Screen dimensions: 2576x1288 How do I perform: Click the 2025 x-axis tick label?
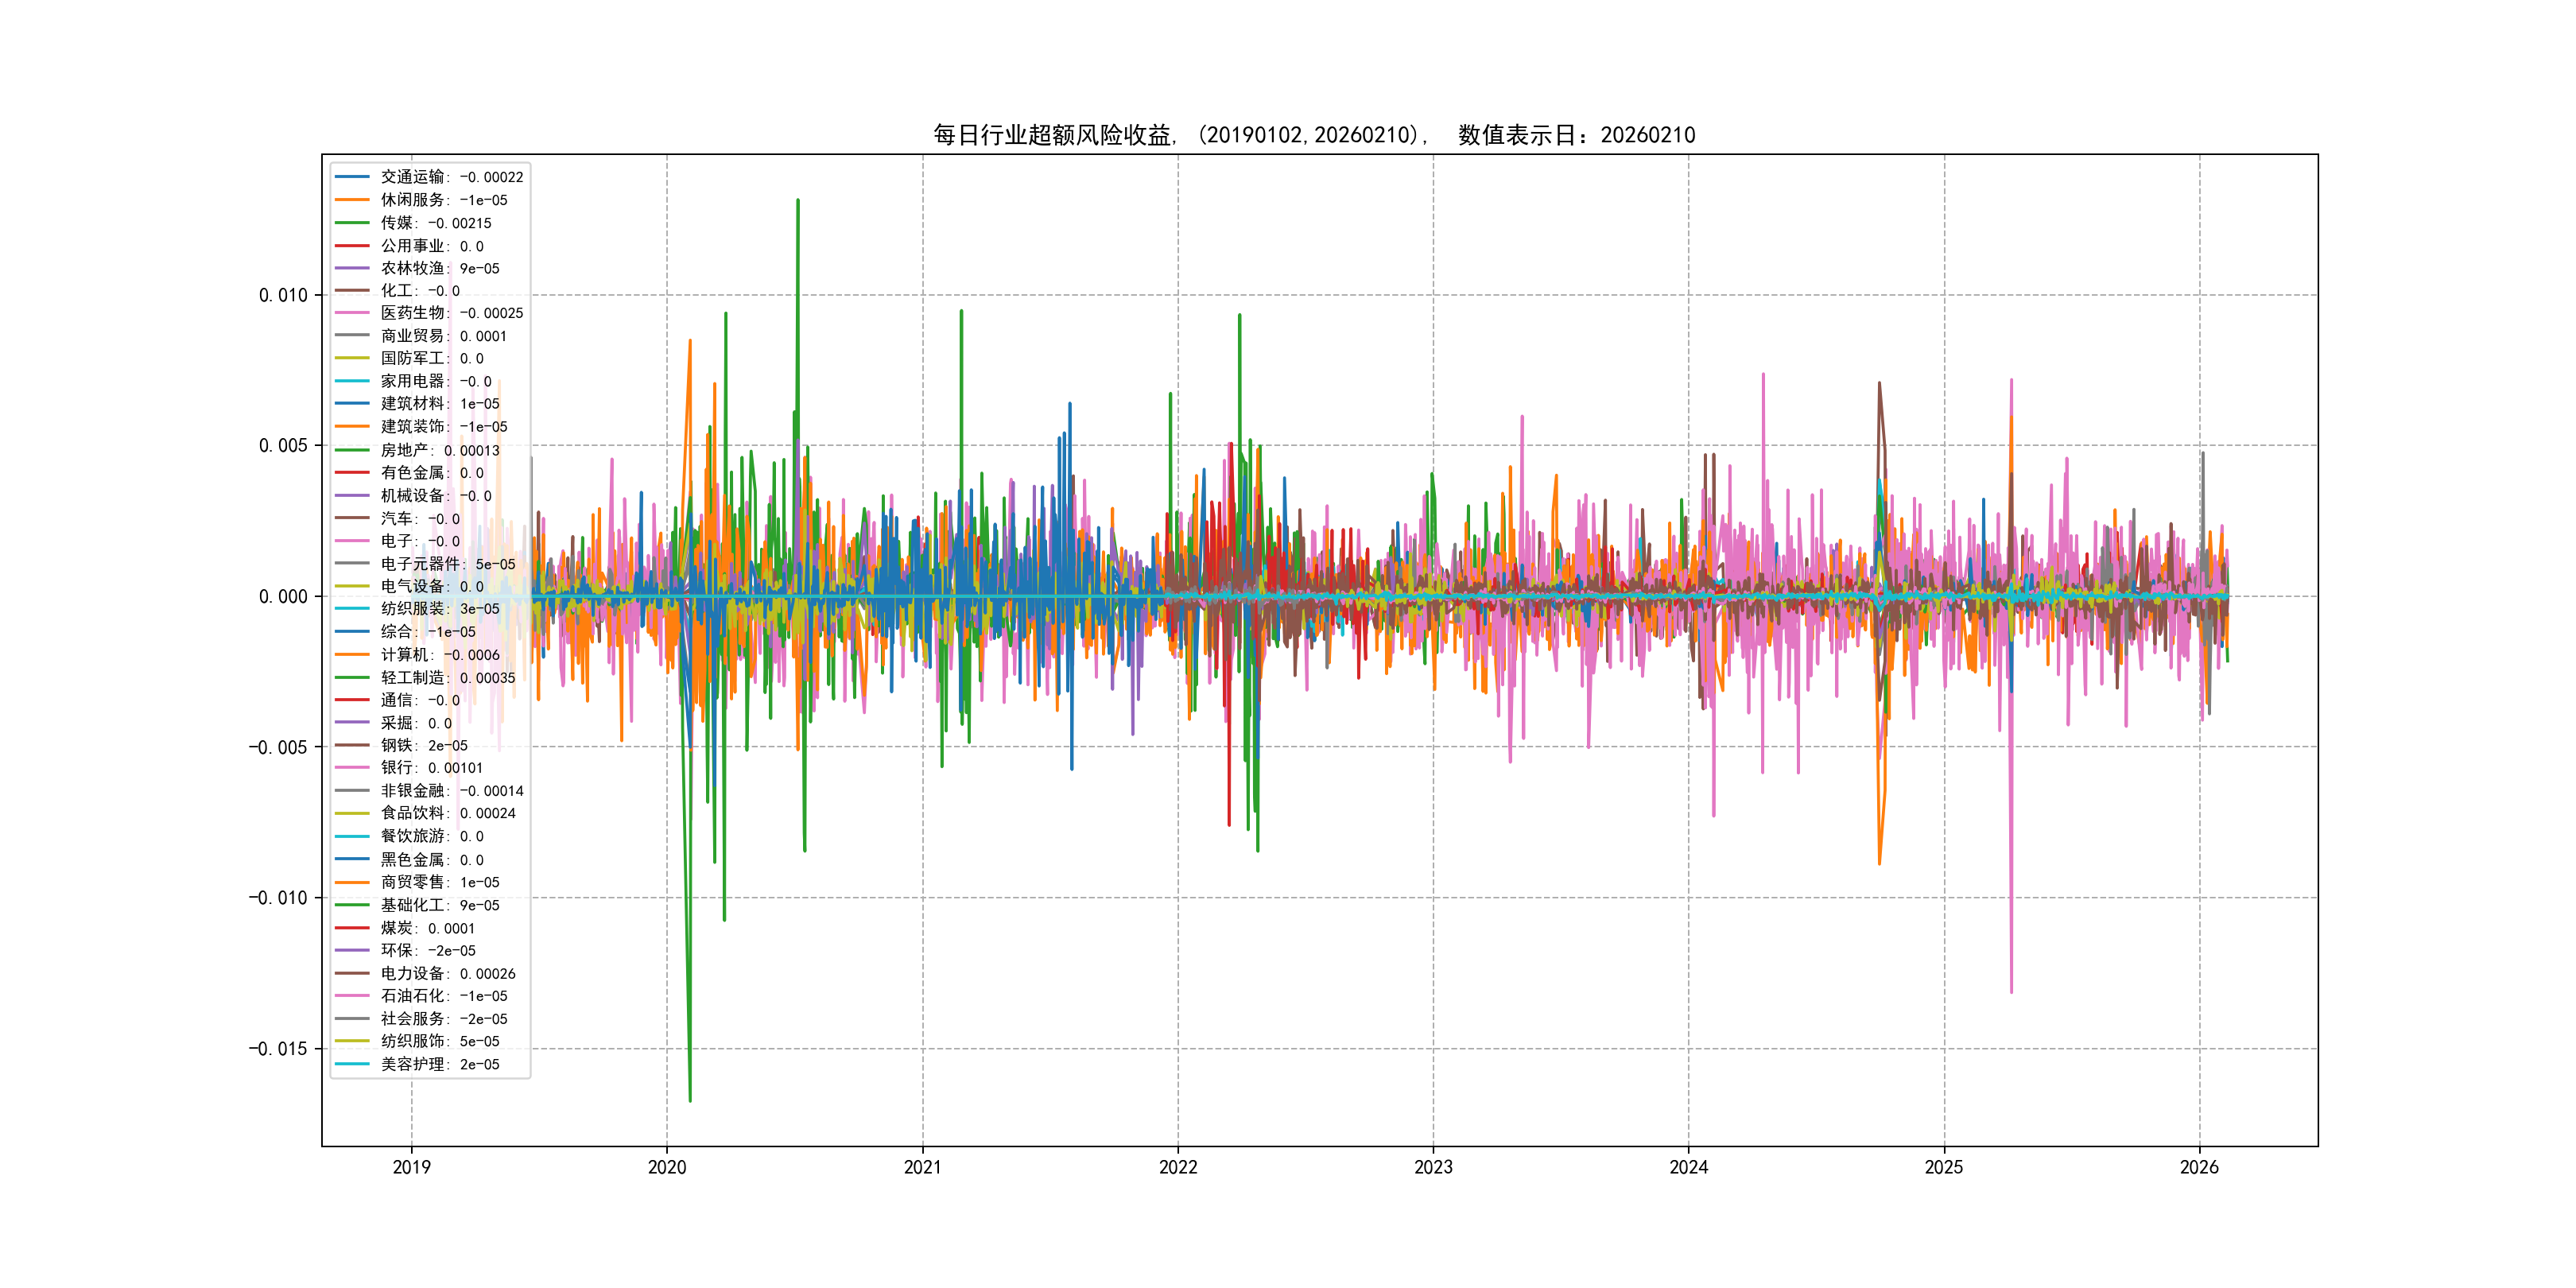1943,1167
